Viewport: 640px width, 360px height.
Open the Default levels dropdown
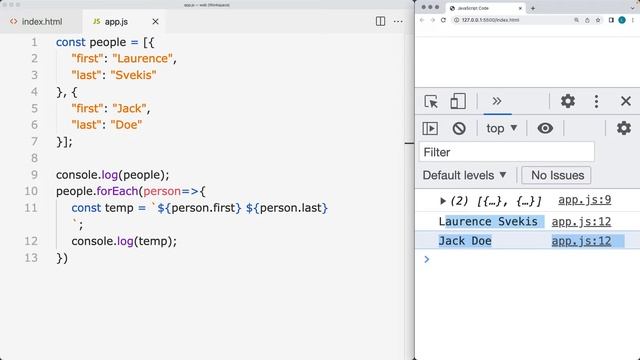pyautogui.click(x=464, y=176)
